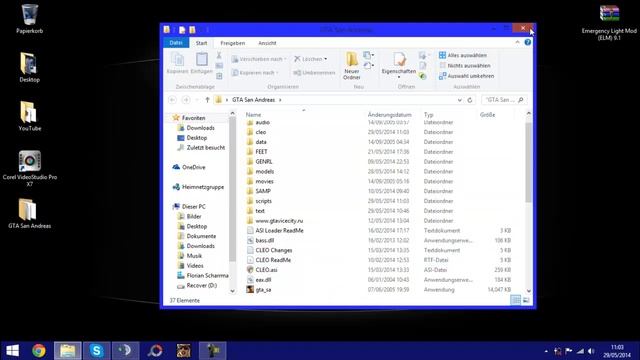640x360 pixels.
Task: Select Downloads under Favoriten
Action: point(200,128)
